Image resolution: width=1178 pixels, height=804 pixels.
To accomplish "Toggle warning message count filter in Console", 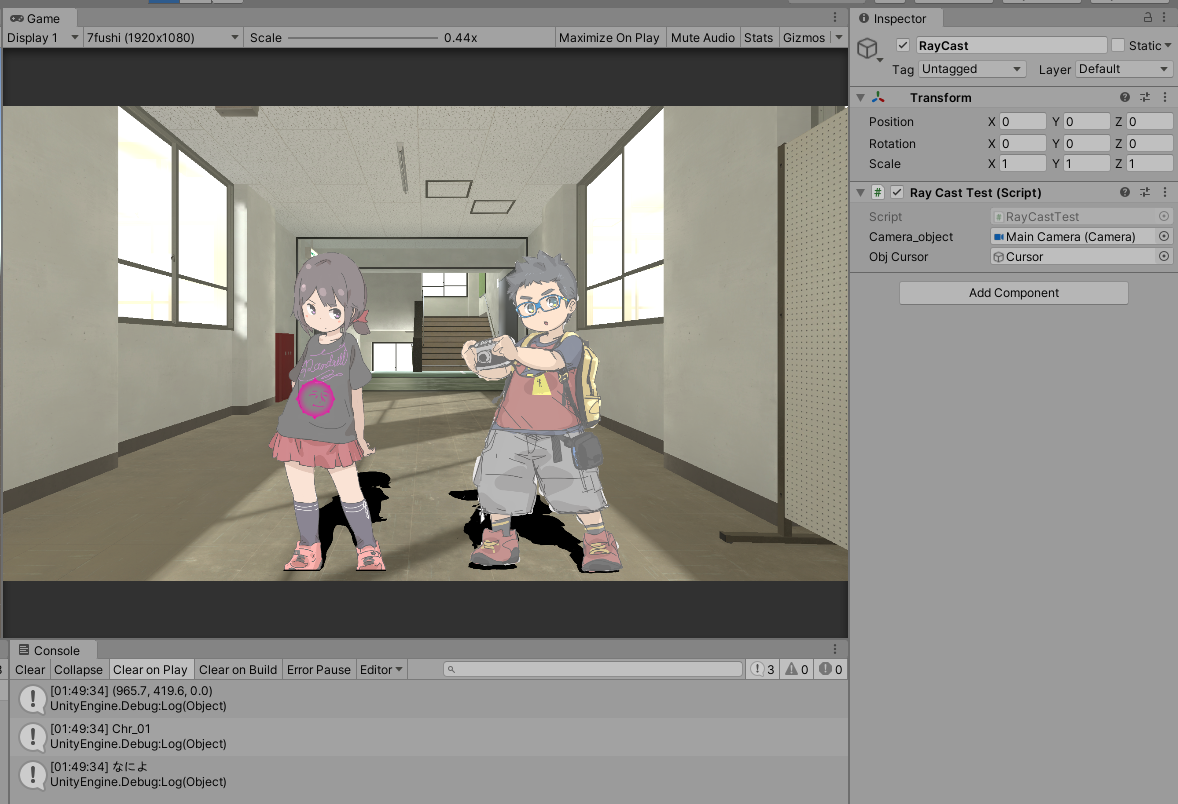I will 796,669.
